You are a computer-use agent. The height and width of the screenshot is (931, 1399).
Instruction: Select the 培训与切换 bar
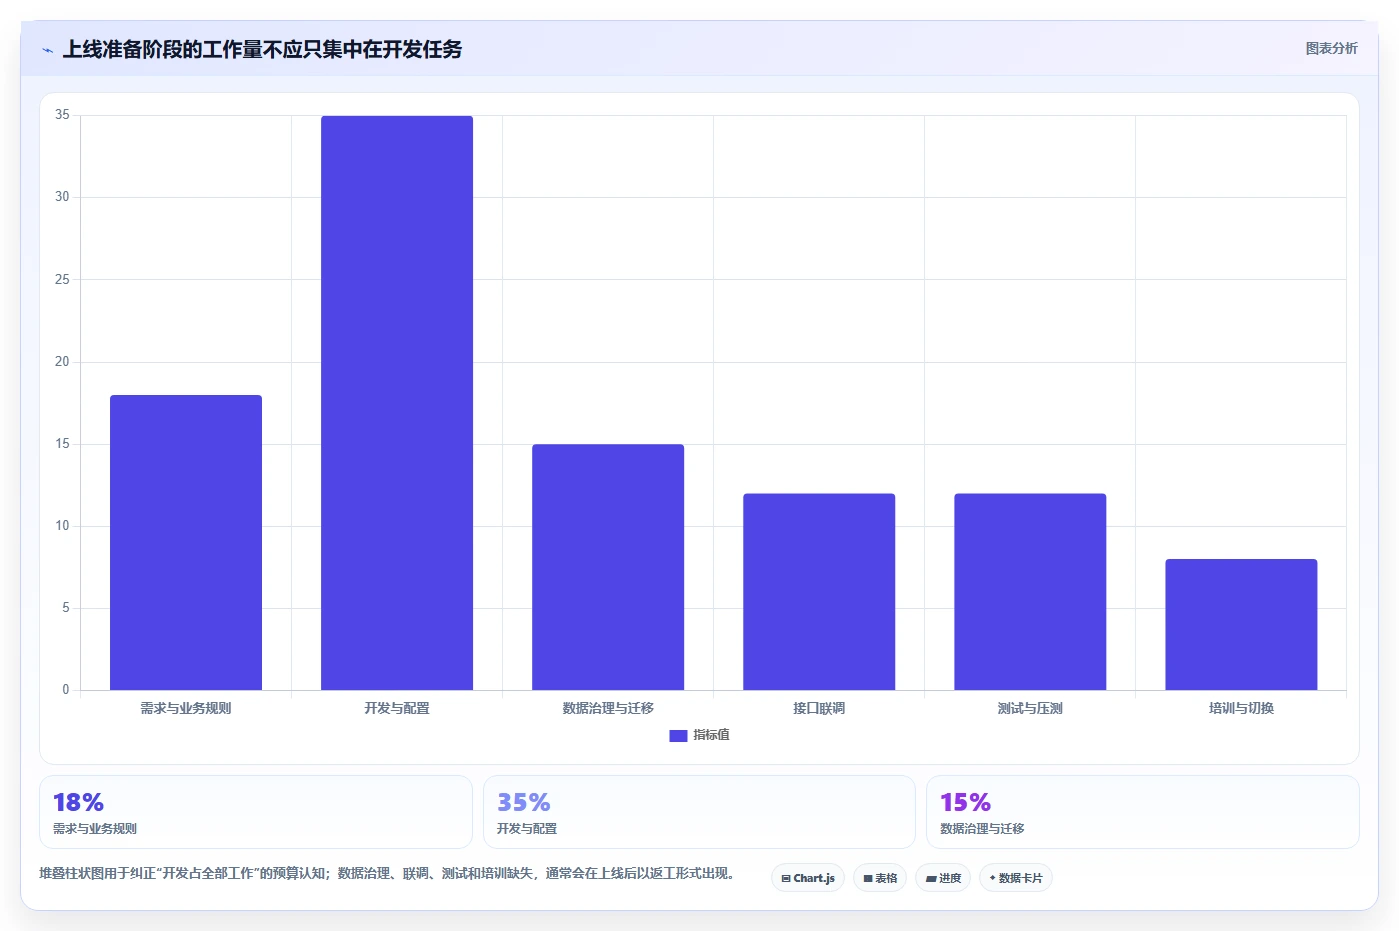1241,624
